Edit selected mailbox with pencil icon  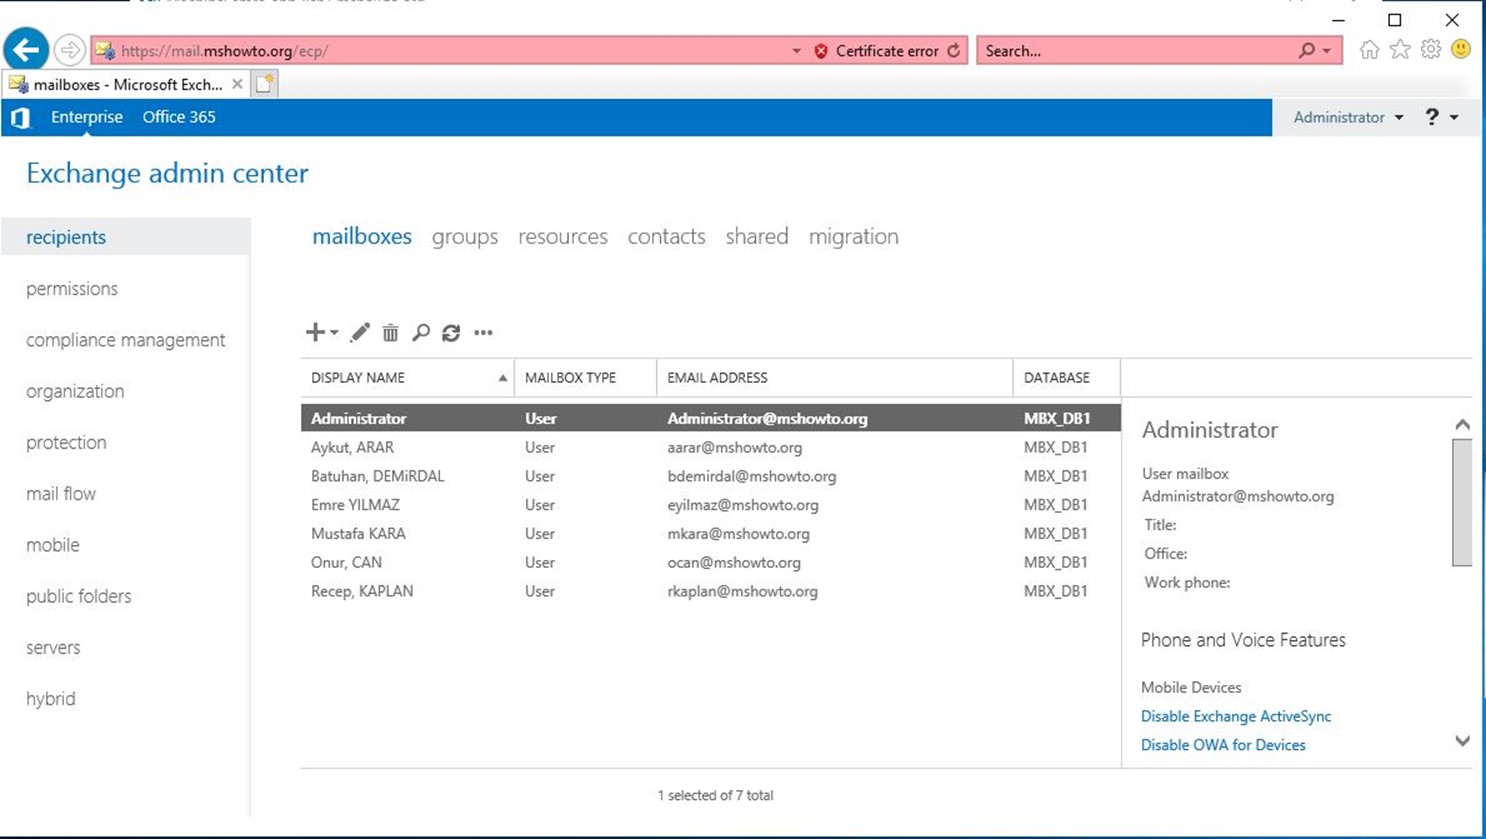[x=360, y=333]
